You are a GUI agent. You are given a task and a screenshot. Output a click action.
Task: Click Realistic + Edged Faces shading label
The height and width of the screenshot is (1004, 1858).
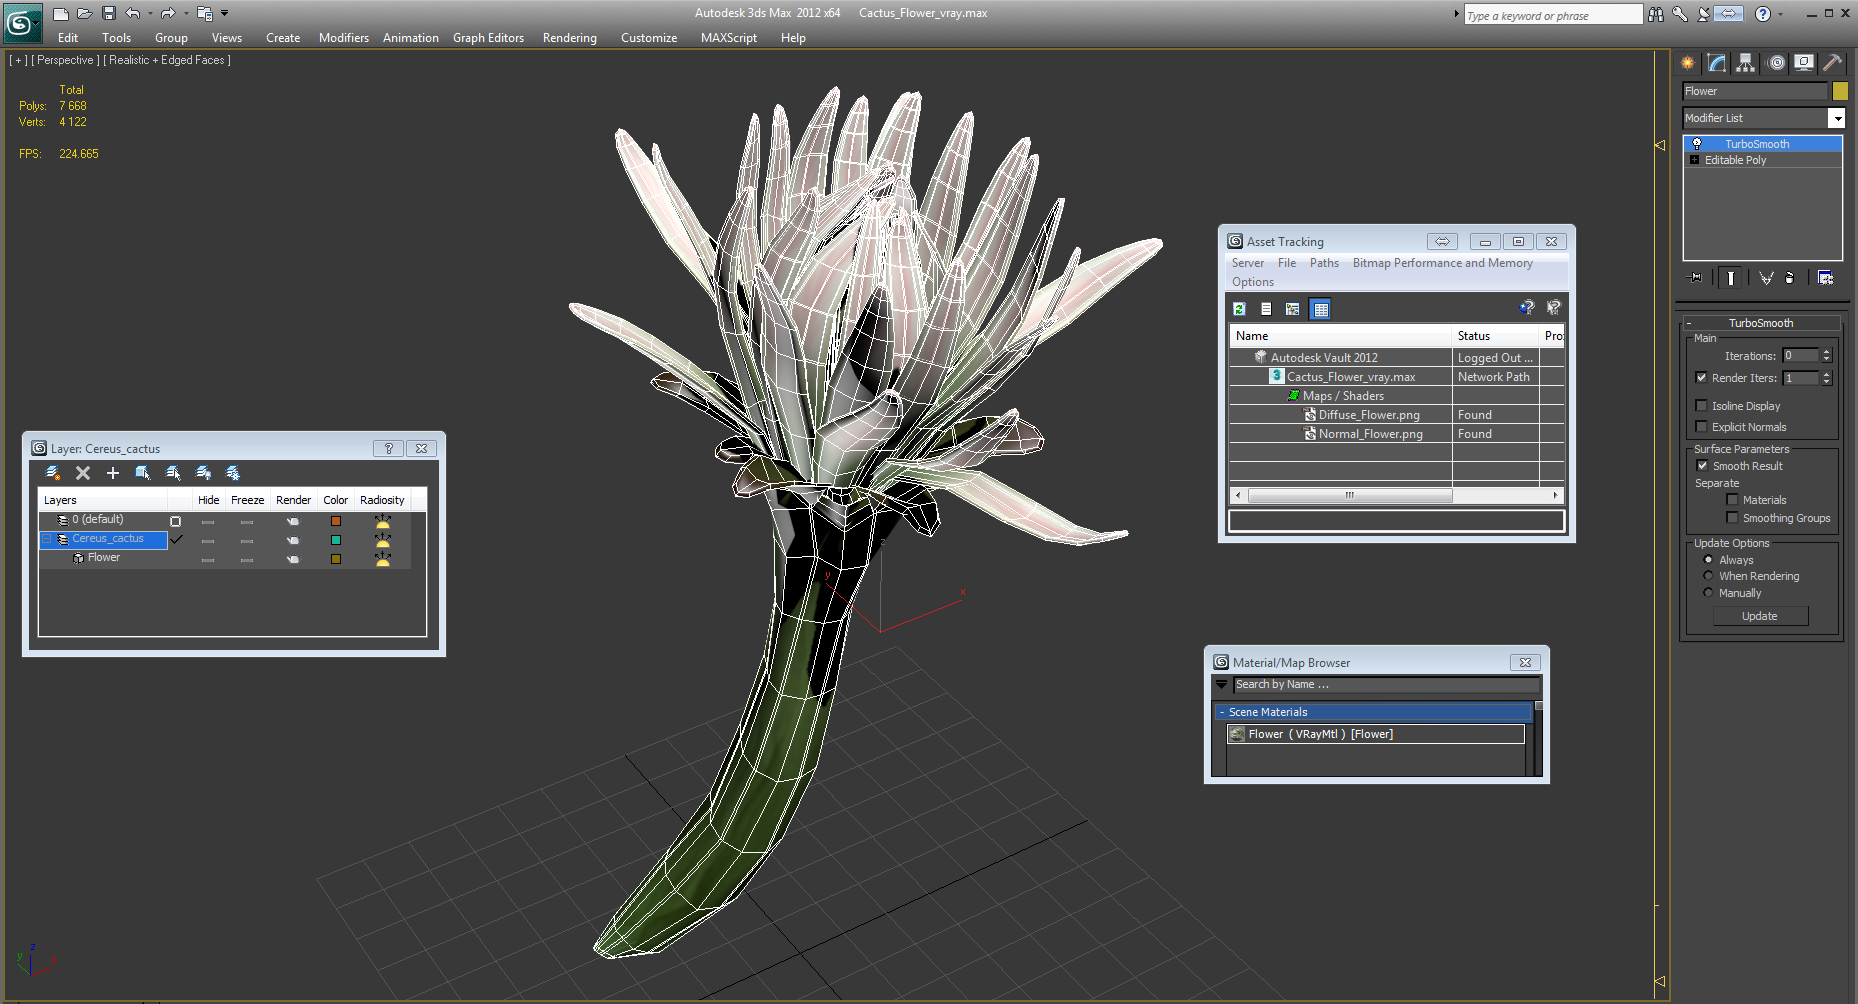pyautogui.click(x=169, y=60)
